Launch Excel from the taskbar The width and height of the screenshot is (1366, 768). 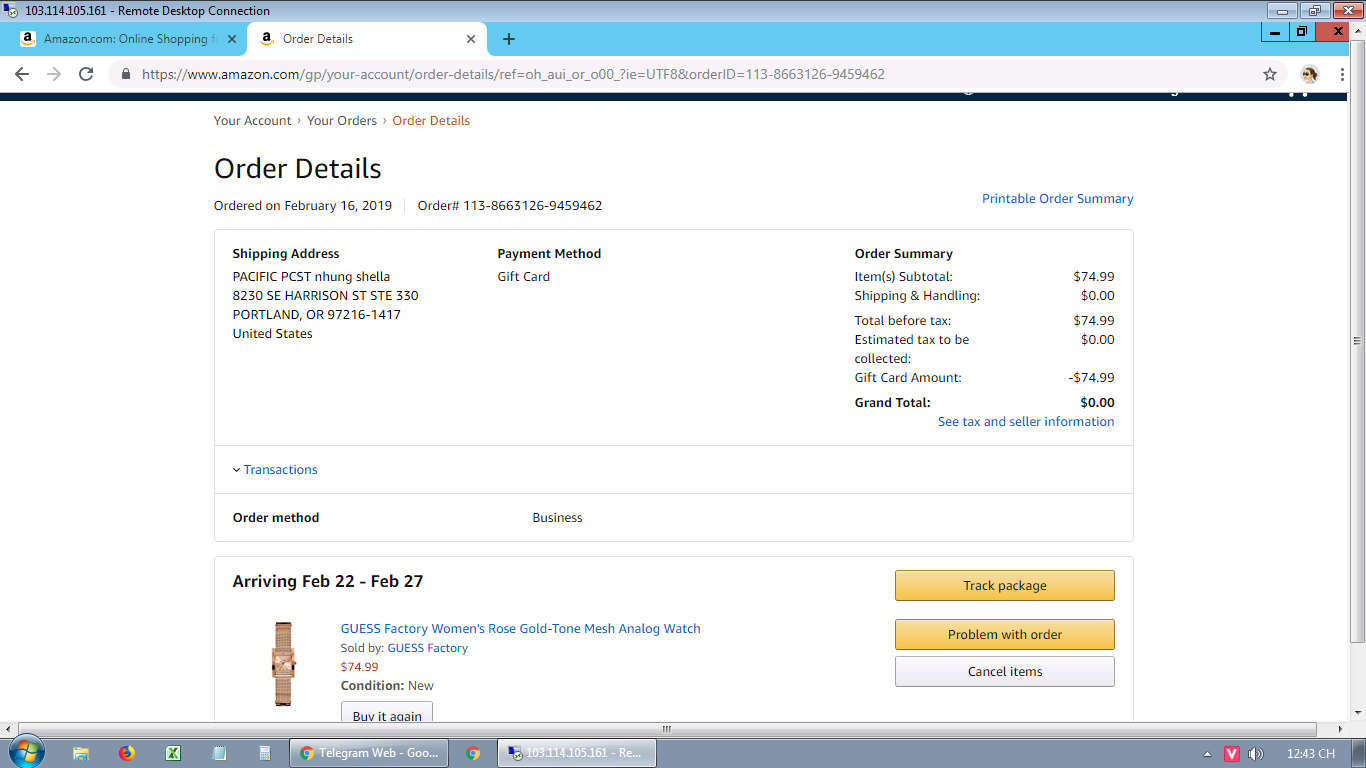pyautogui.click(x=173, y=753)
